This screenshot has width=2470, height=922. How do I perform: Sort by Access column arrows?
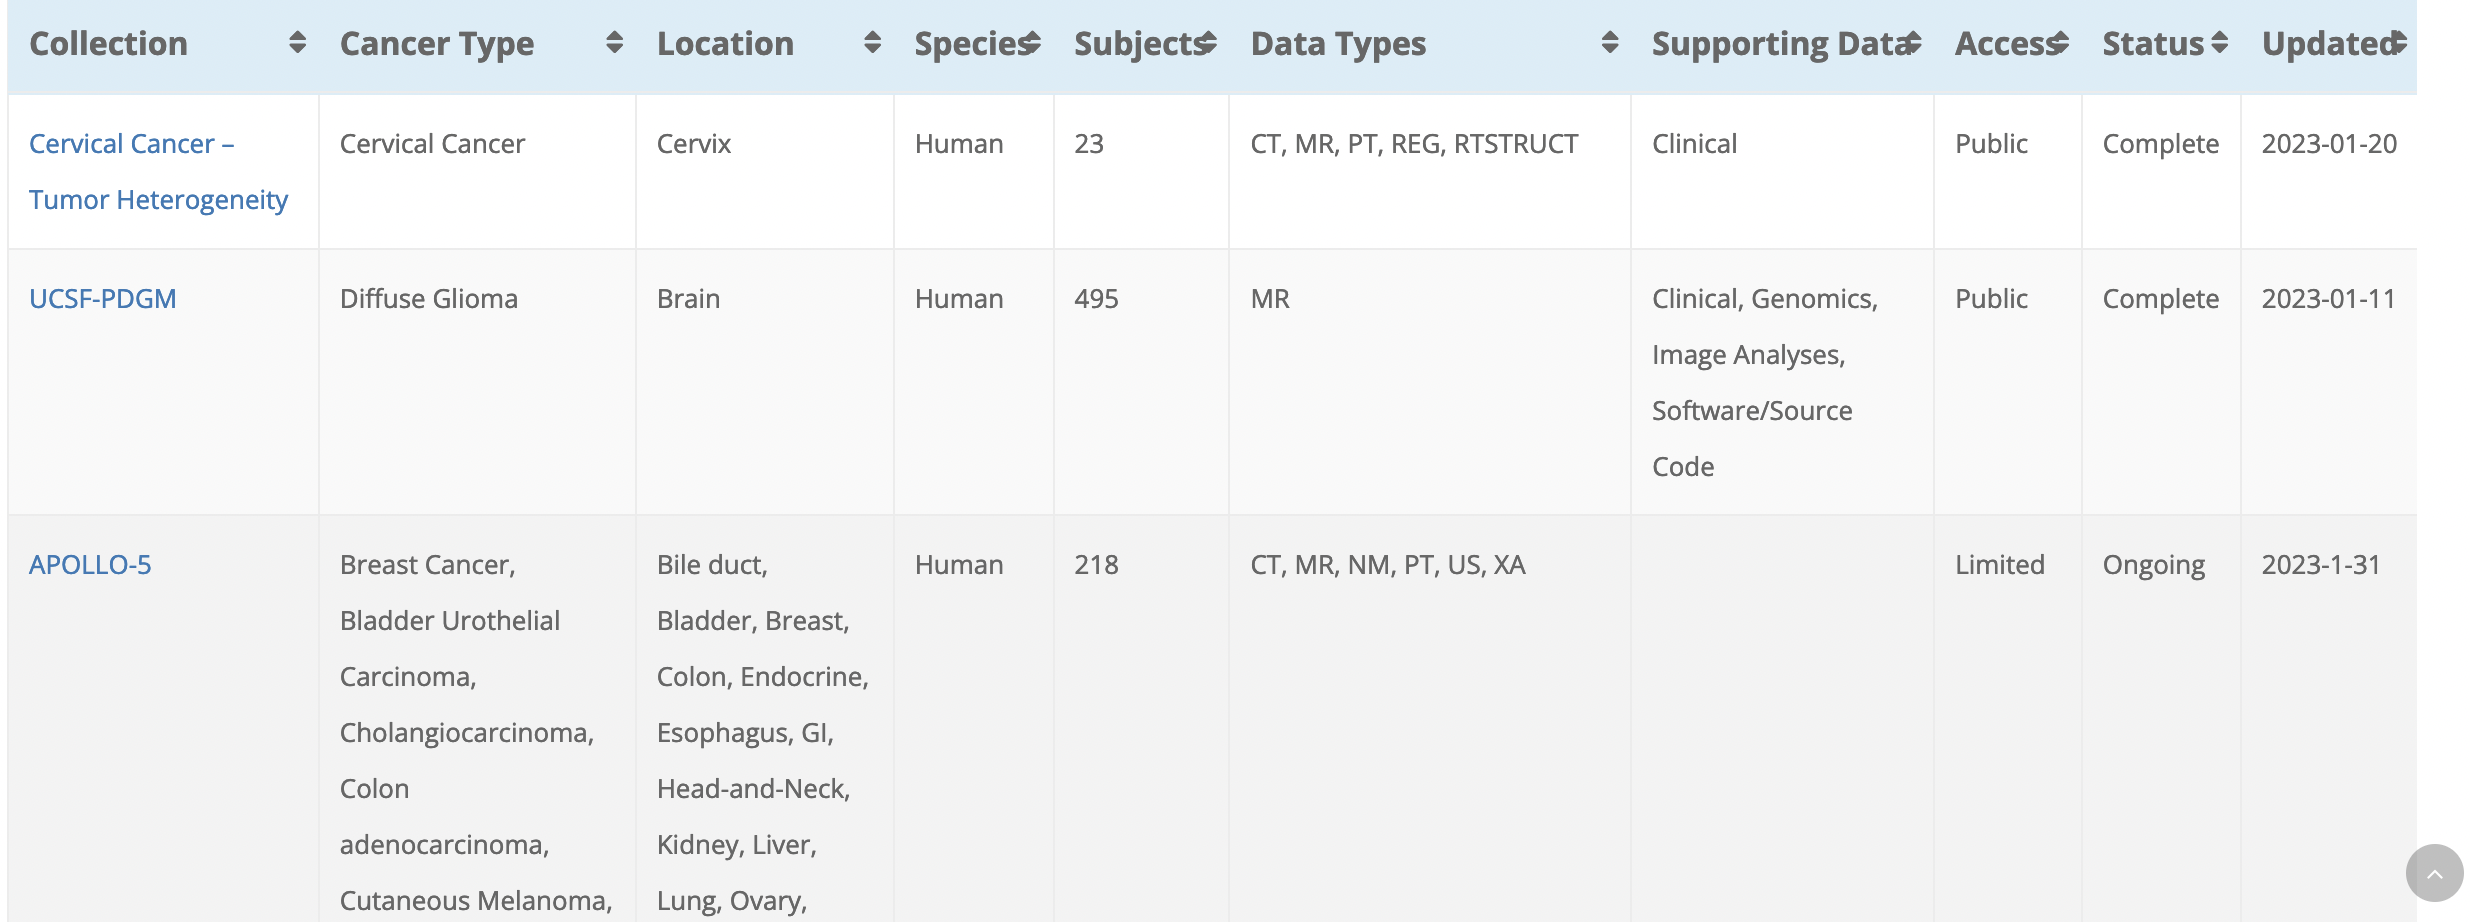(2060, 43)
